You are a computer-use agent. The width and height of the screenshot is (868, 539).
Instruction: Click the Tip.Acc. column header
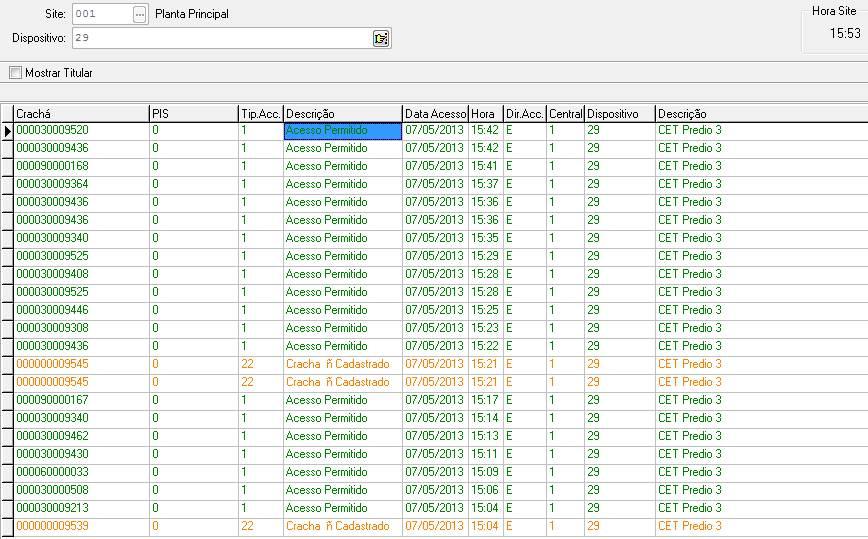[x=261, y=113]
